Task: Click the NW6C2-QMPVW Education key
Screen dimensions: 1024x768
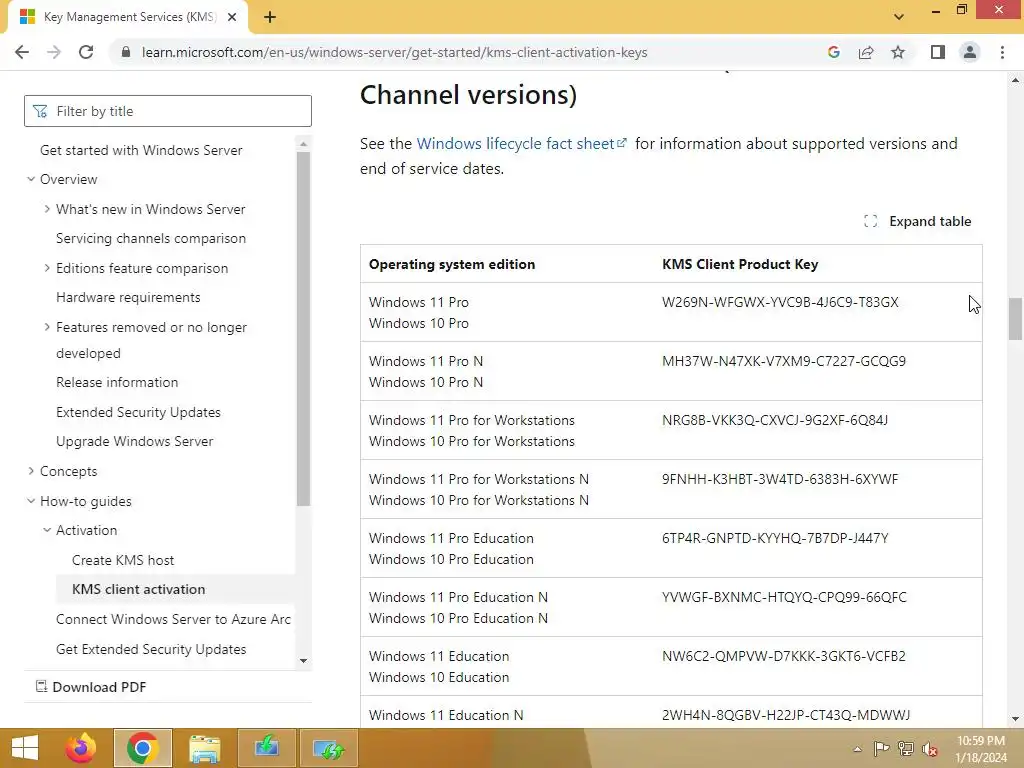Action: coord(784,656)
